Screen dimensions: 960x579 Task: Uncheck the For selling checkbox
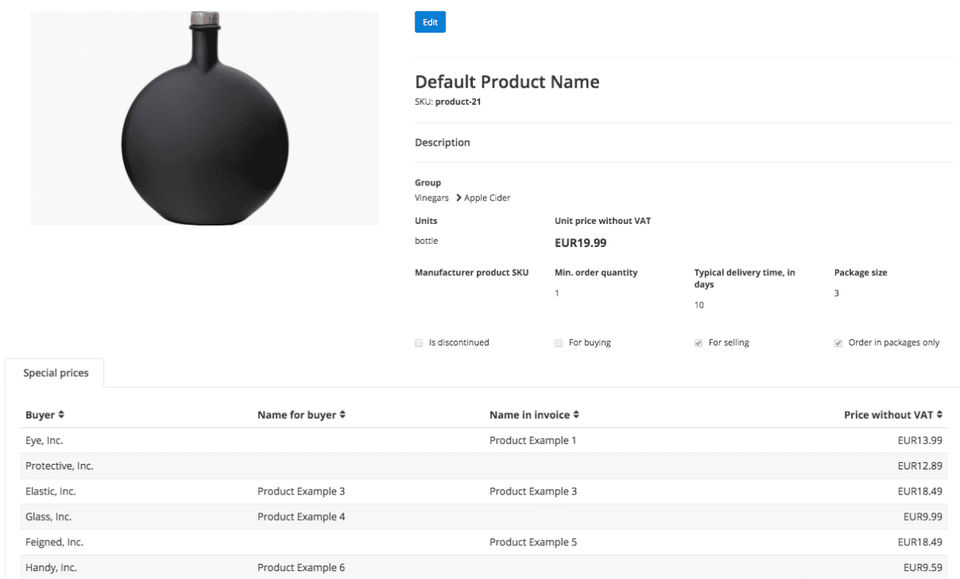[699, 343]
